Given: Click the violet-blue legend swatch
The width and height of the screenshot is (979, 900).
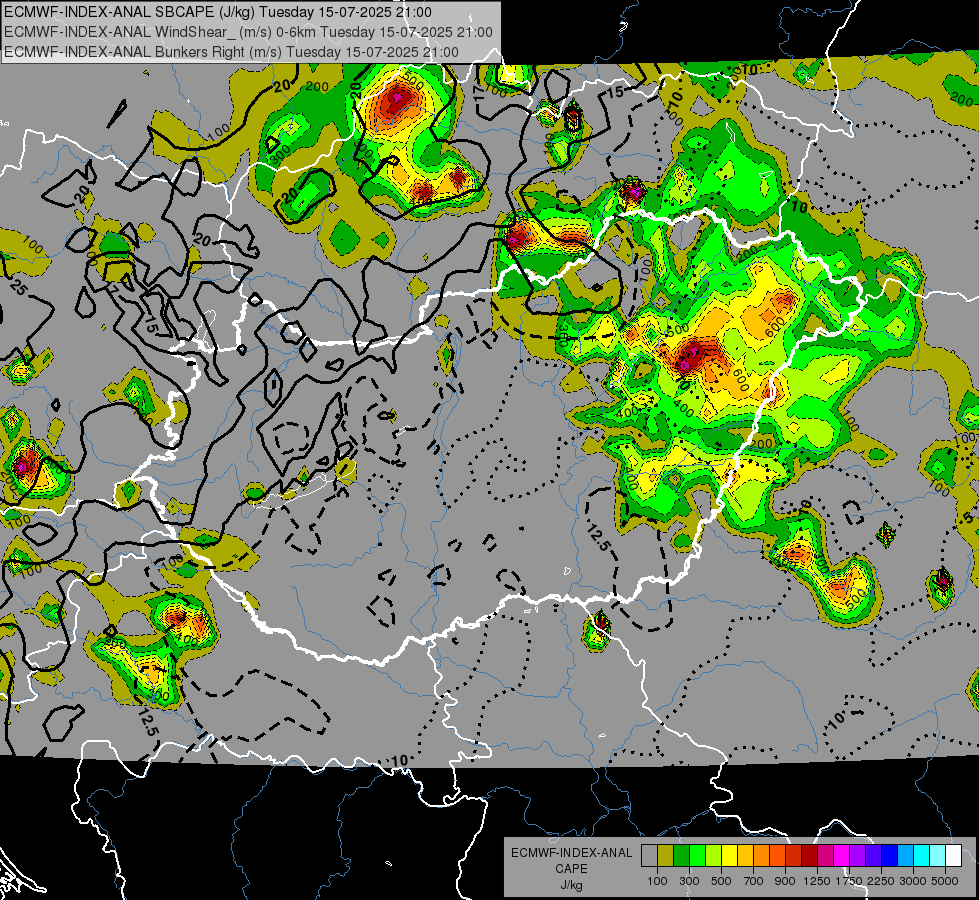Looking at the screenshot, I should [873, 855].
